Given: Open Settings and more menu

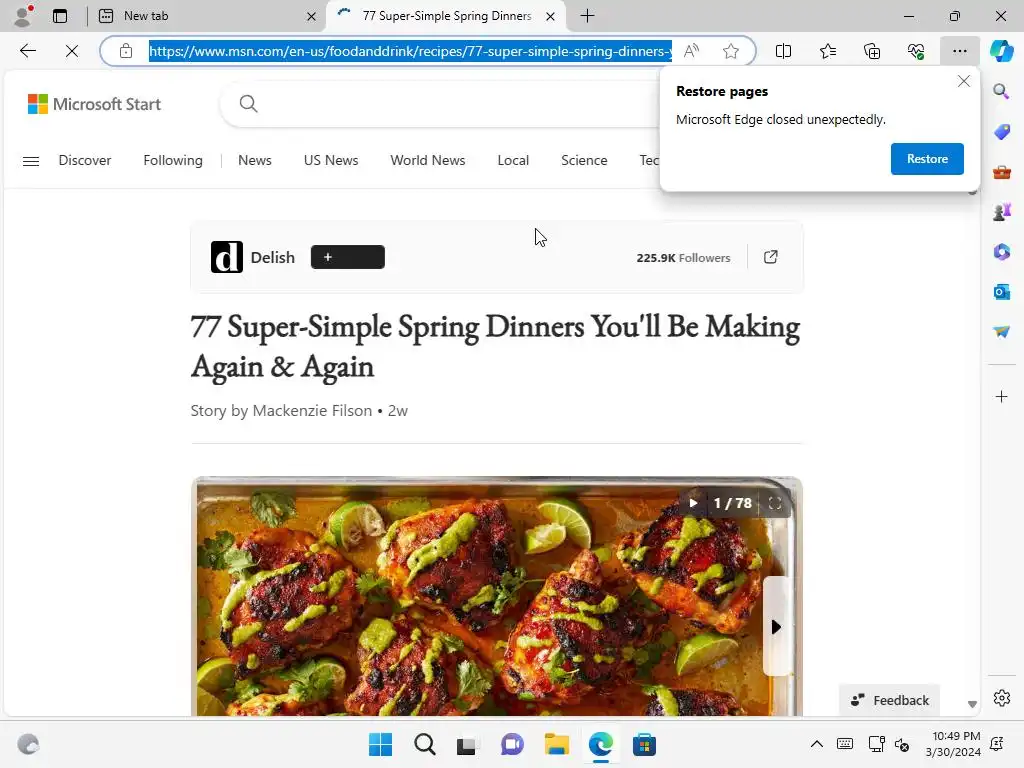Looking at the screenshot, I should 959,51.
